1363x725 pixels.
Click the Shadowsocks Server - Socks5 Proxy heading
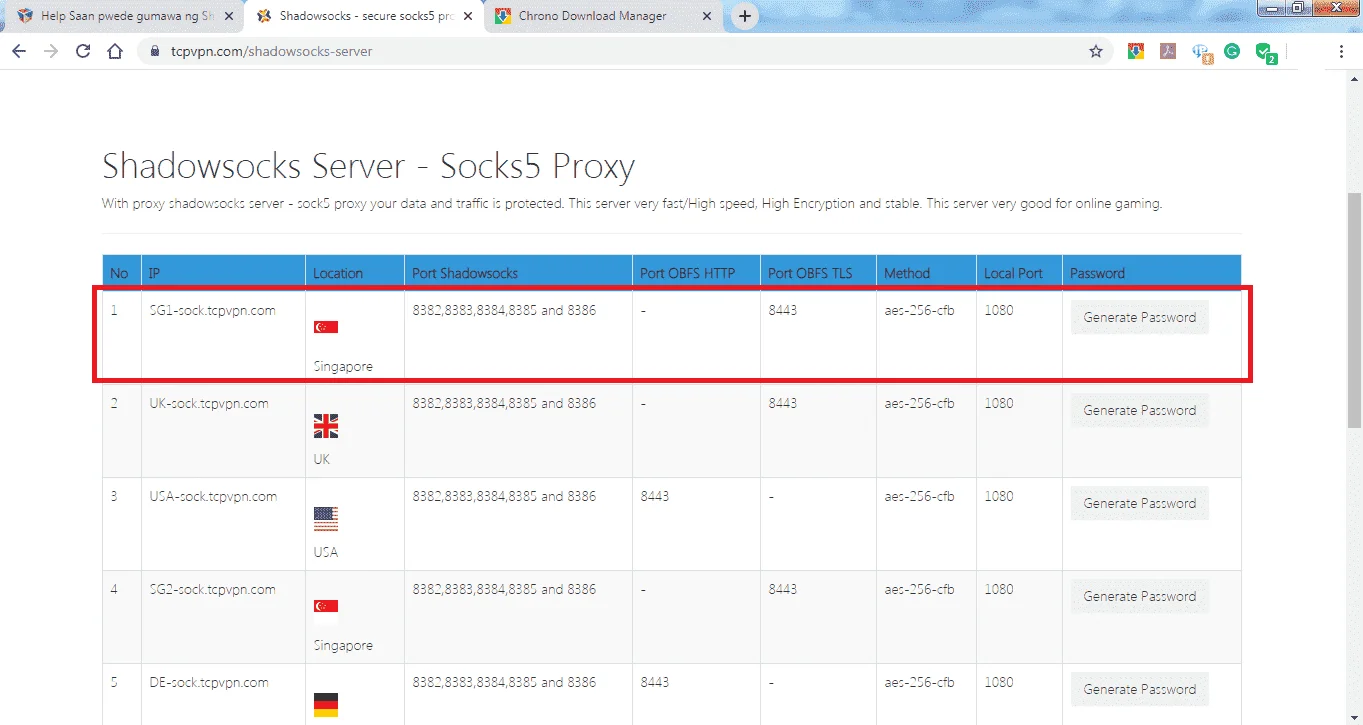tap(368, 166)
